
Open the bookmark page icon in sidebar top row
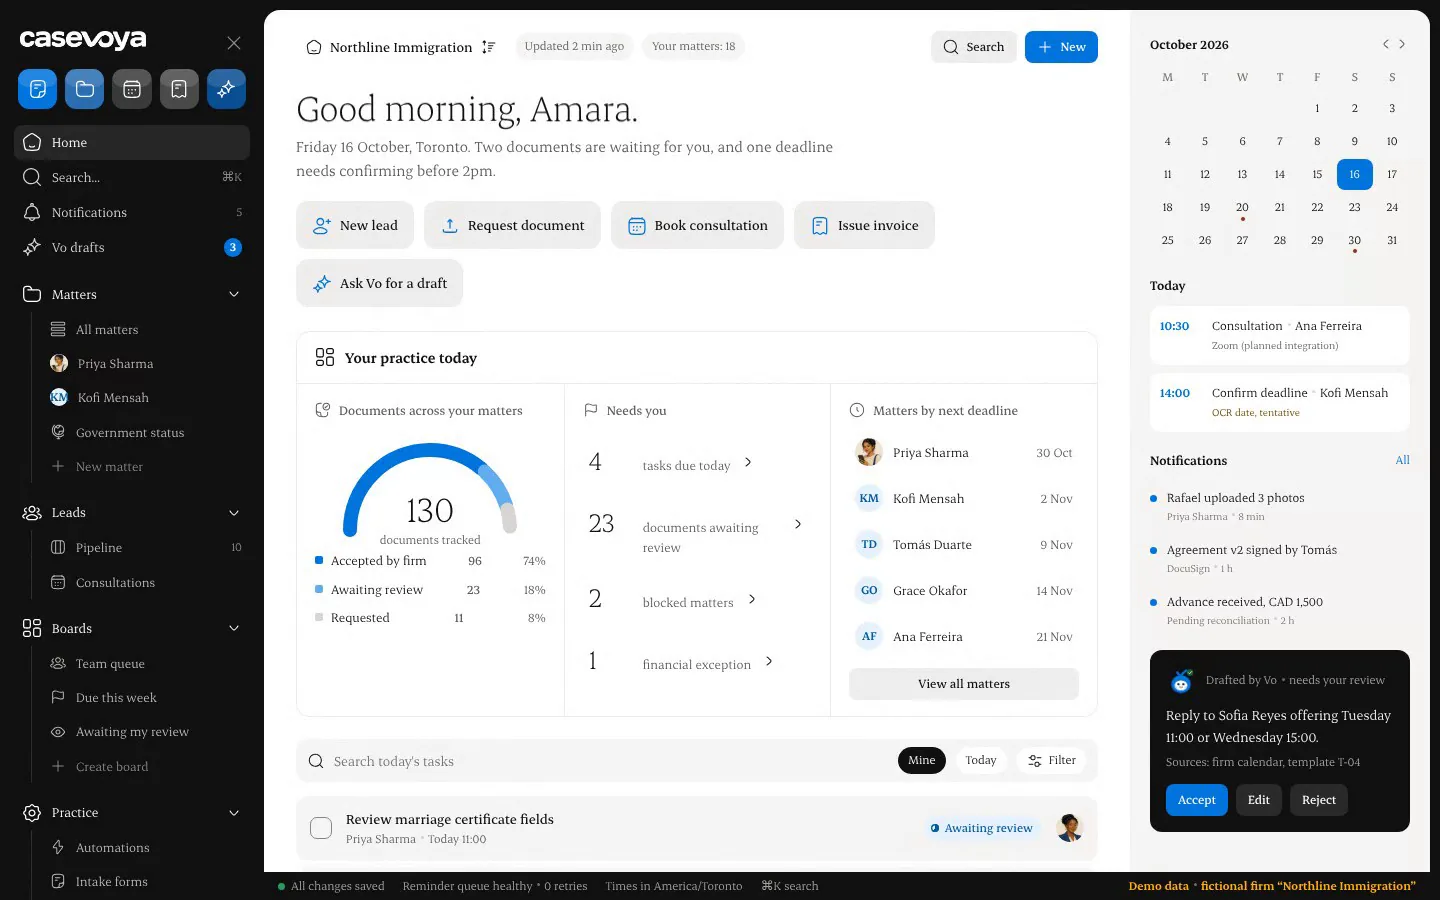(x=179, y=89)
